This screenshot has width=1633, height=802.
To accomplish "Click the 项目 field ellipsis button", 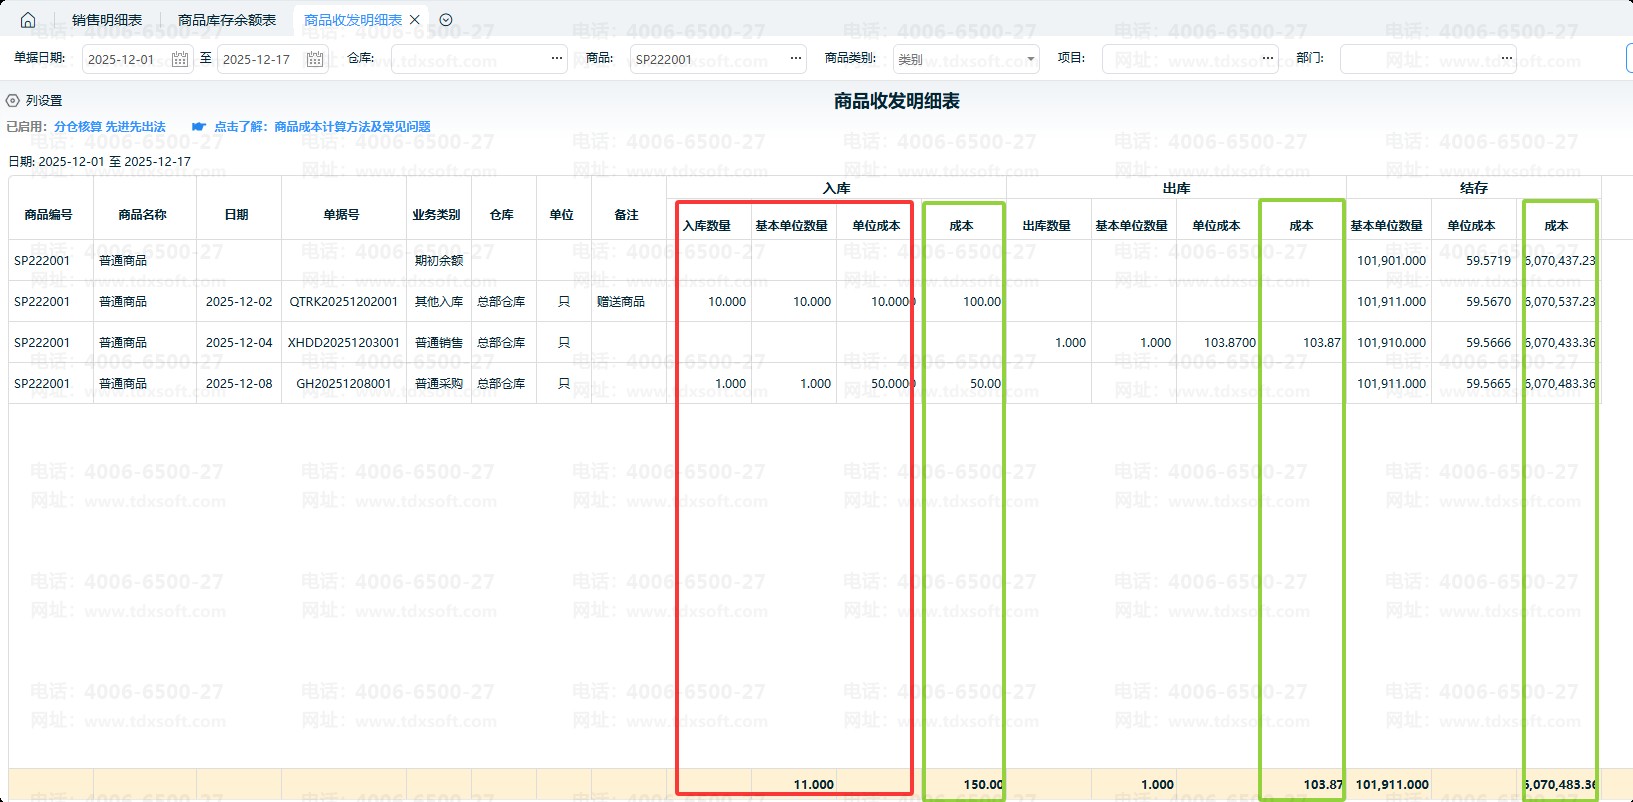I will (1268, 59).
